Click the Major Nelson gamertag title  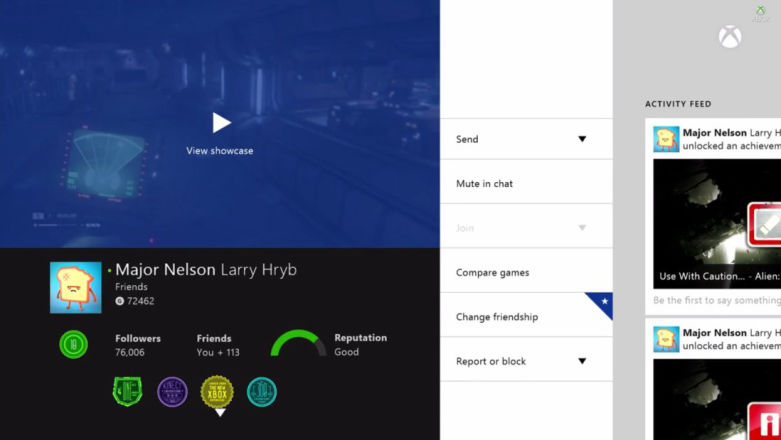pyautogui.click(x=165, y=270)
